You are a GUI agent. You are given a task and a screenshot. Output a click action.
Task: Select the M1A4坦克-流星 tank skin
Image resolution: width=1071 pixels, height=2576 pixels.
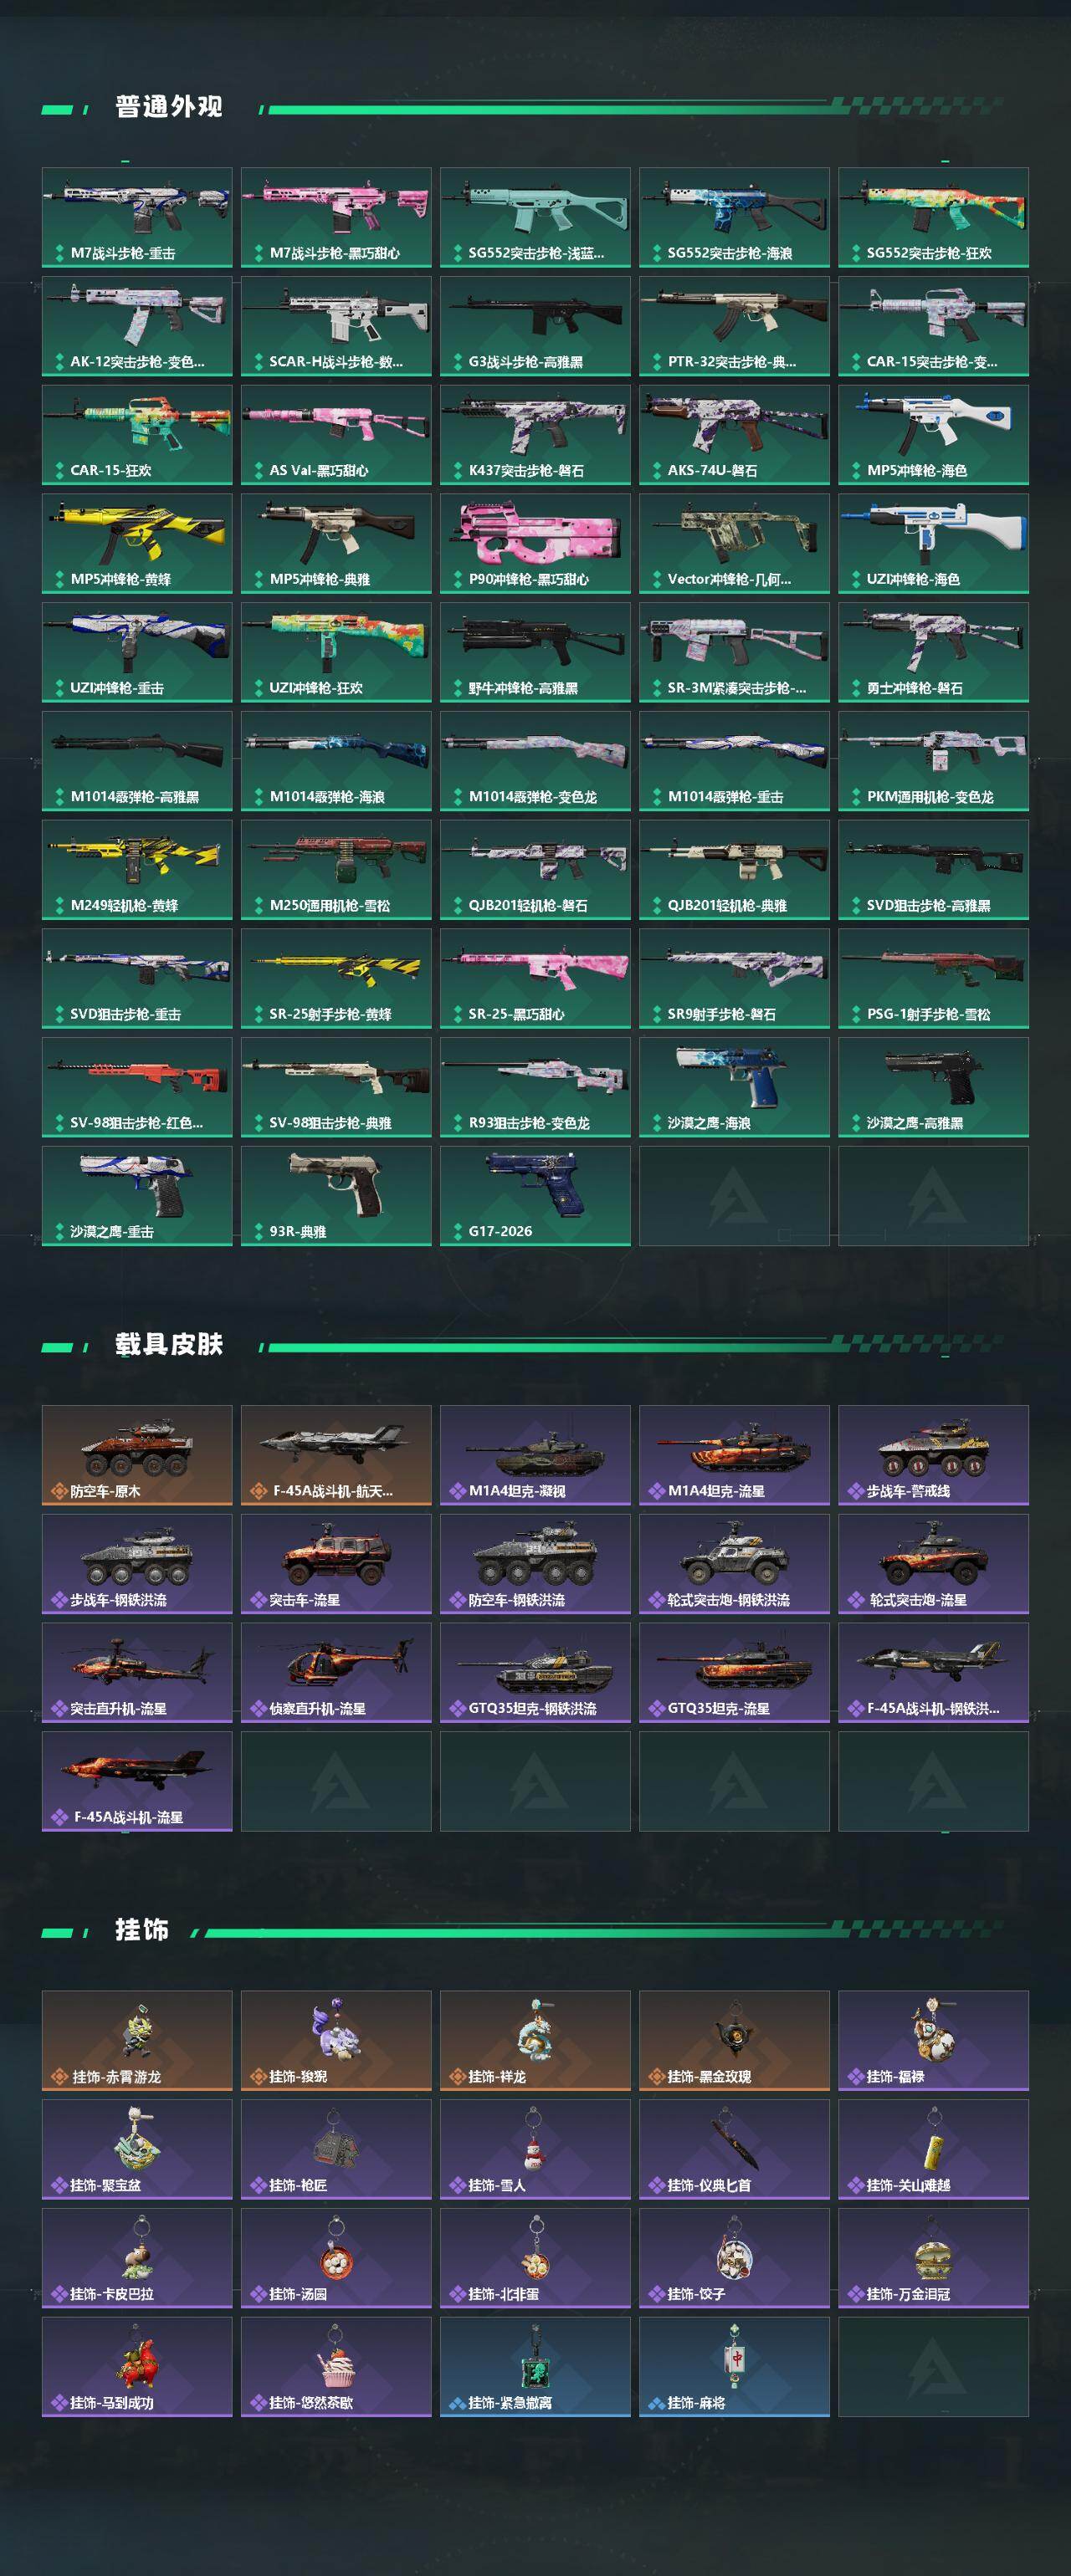coord(734,1455)
